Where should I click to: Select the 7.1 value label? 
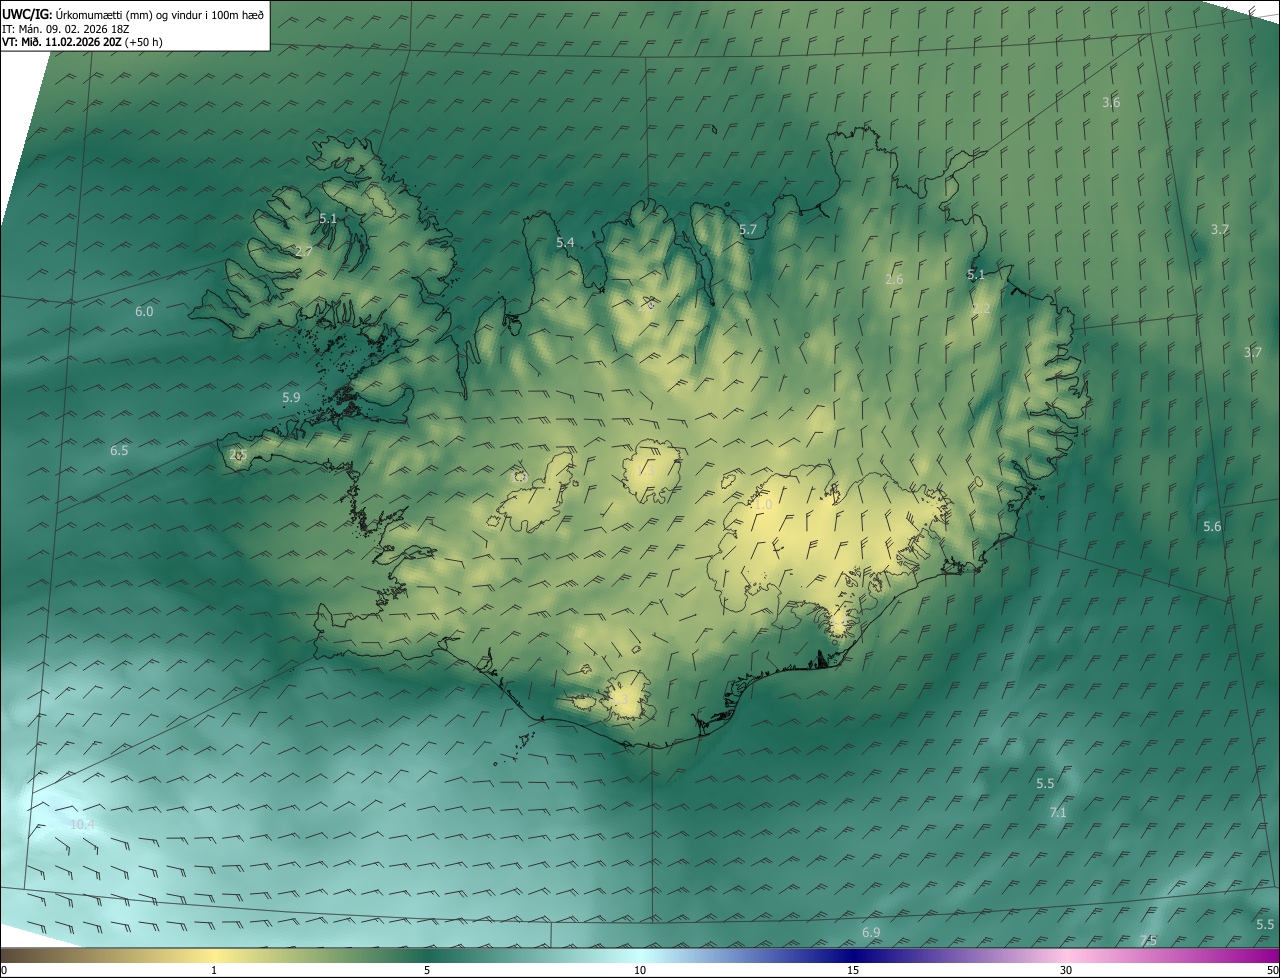pyautogui.click(x=1058, y=812)
